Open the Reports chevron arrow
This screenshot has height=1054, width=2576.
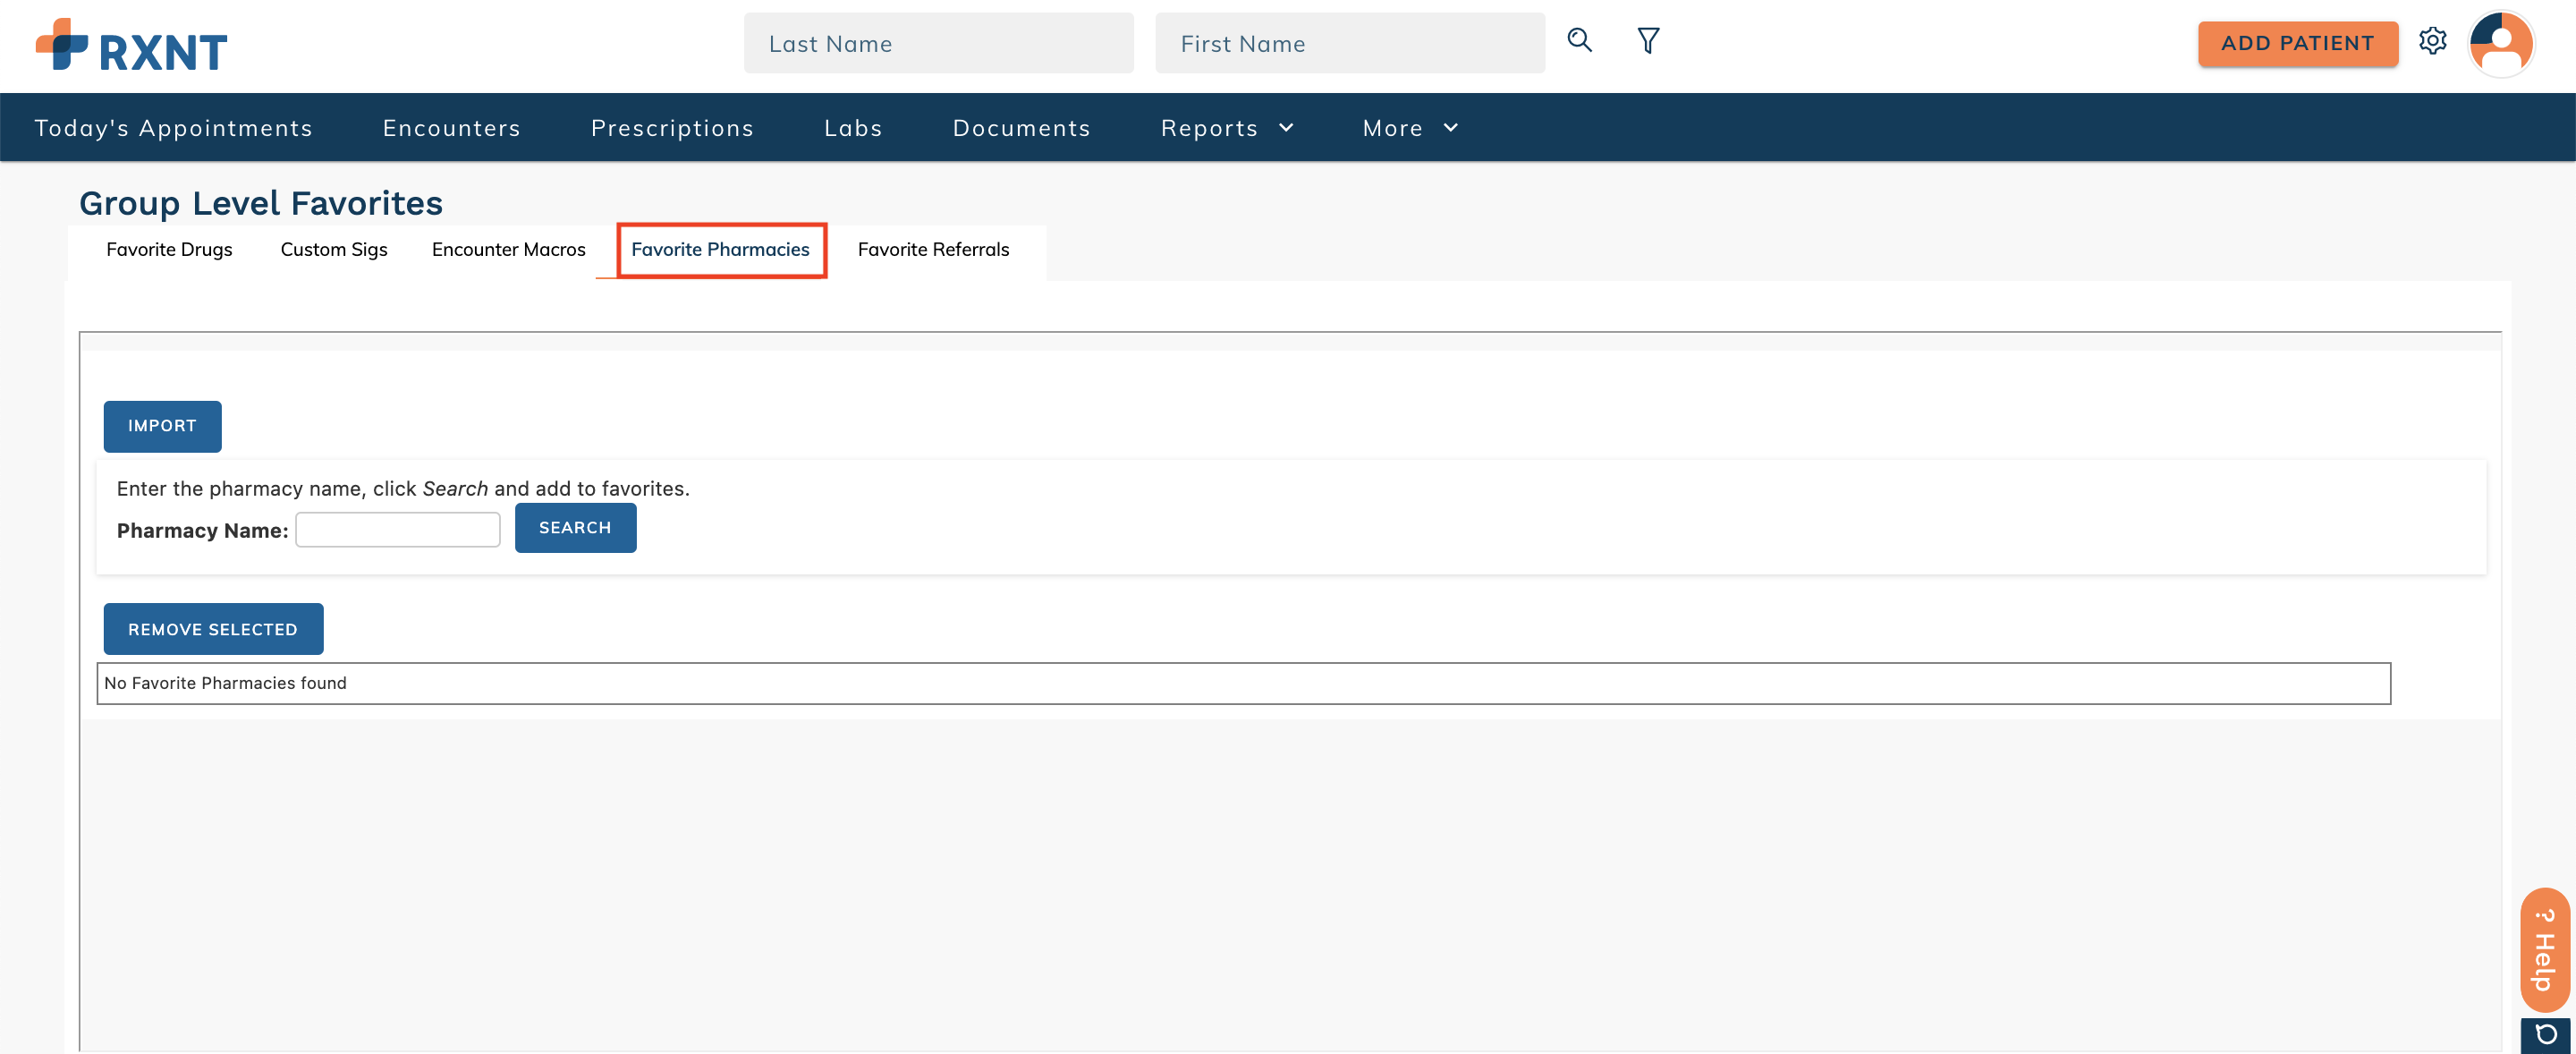1286,127
